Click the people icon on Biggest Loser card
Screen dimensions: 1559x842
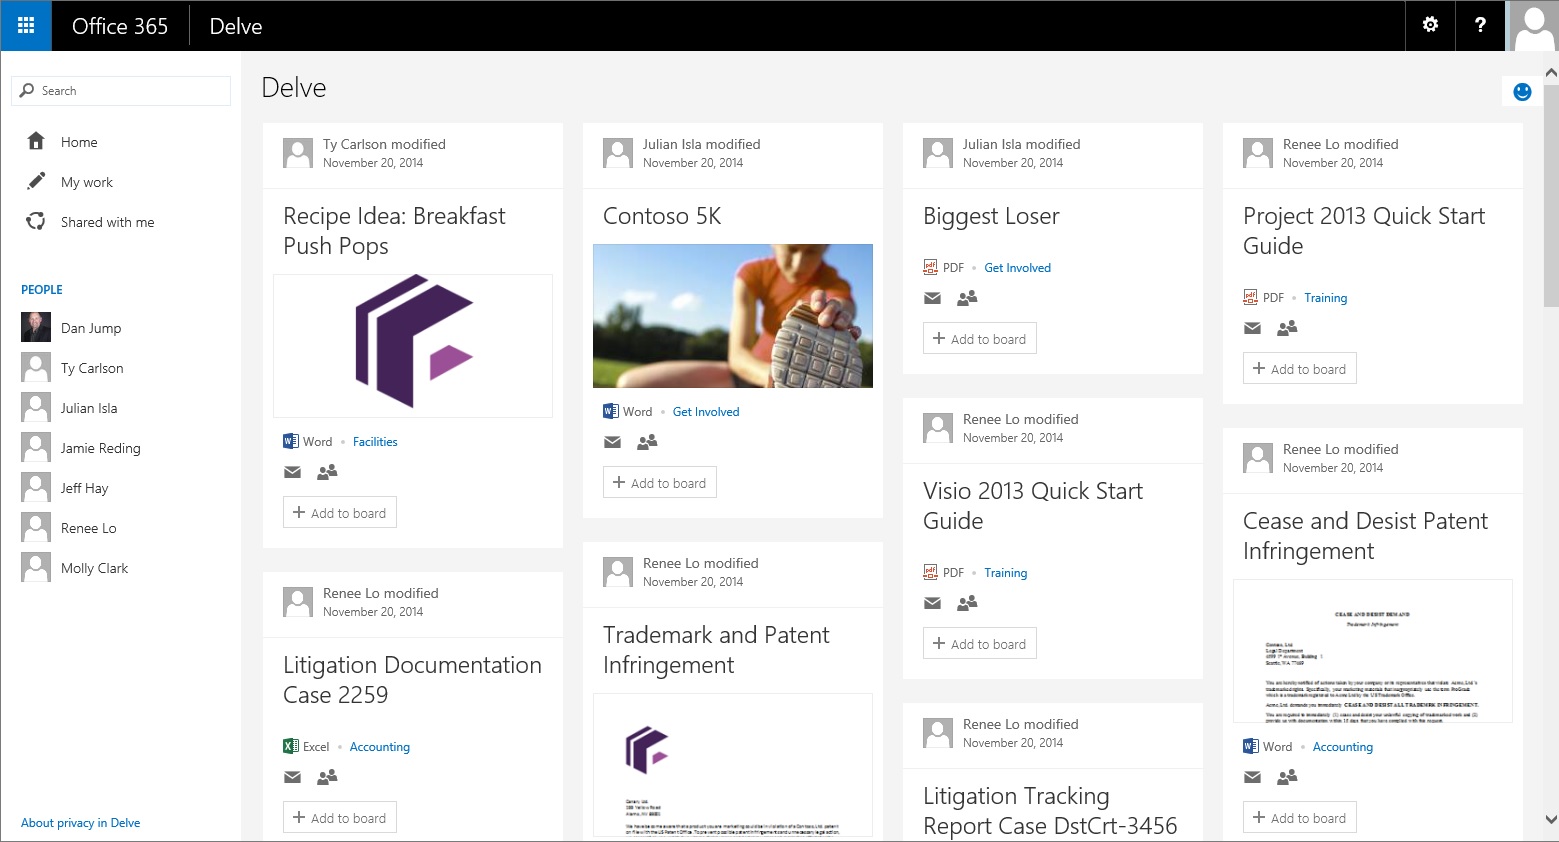(967, 297)
